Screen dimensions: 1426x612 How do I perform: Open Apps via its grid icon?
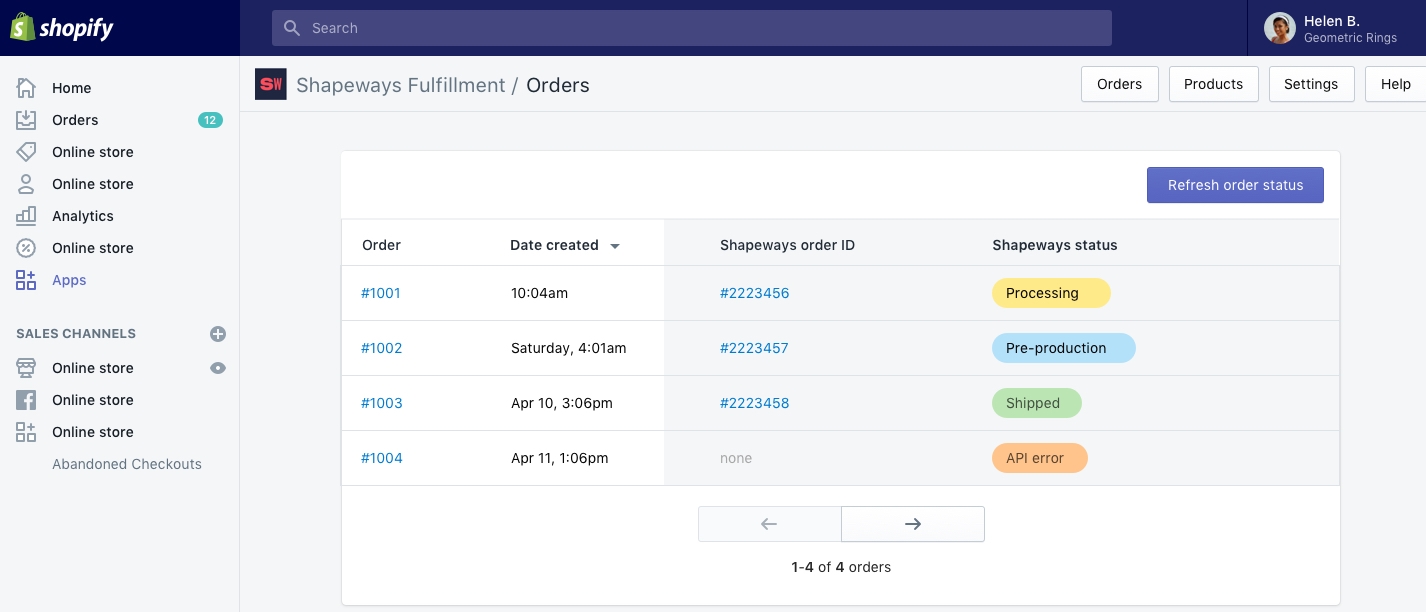tap(26, 280)
